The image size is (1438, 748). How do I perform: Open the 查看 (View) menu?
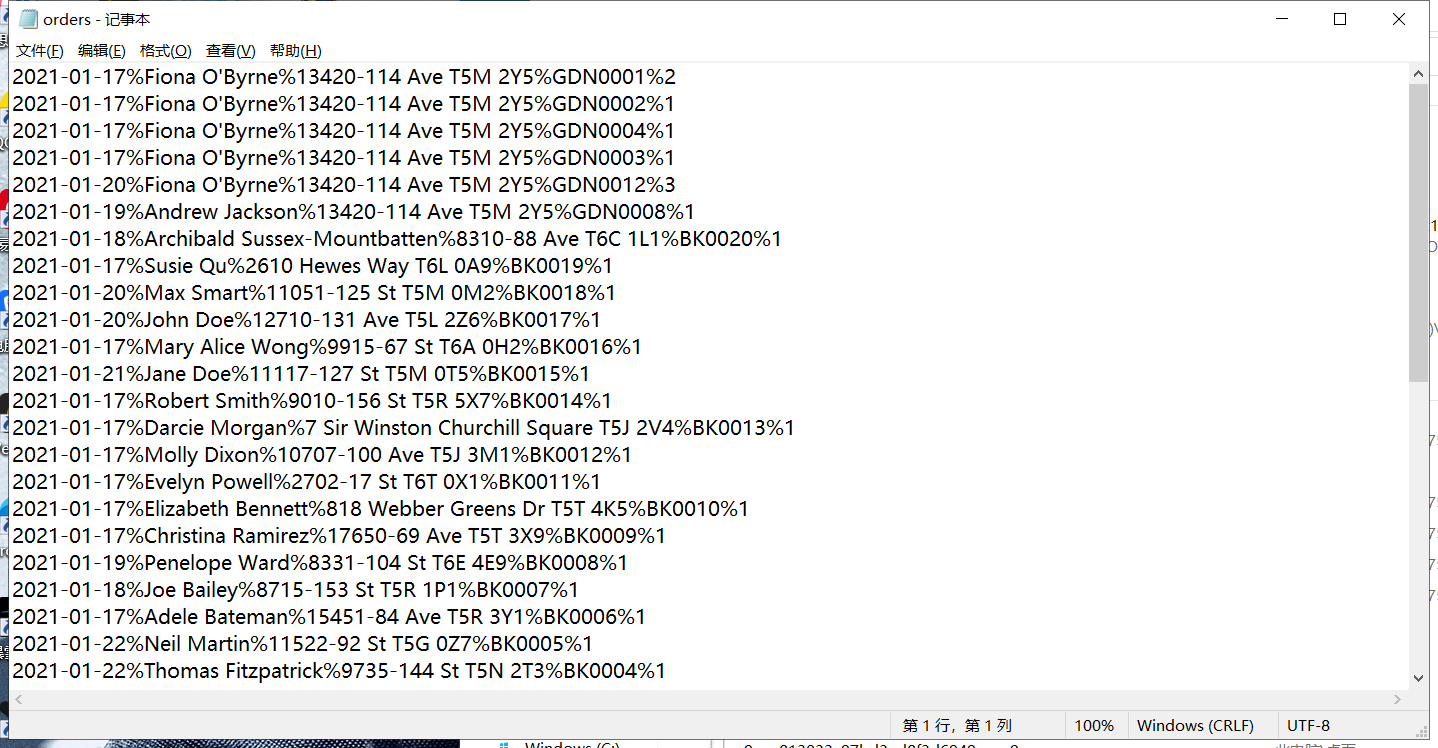tap(229, 50)
